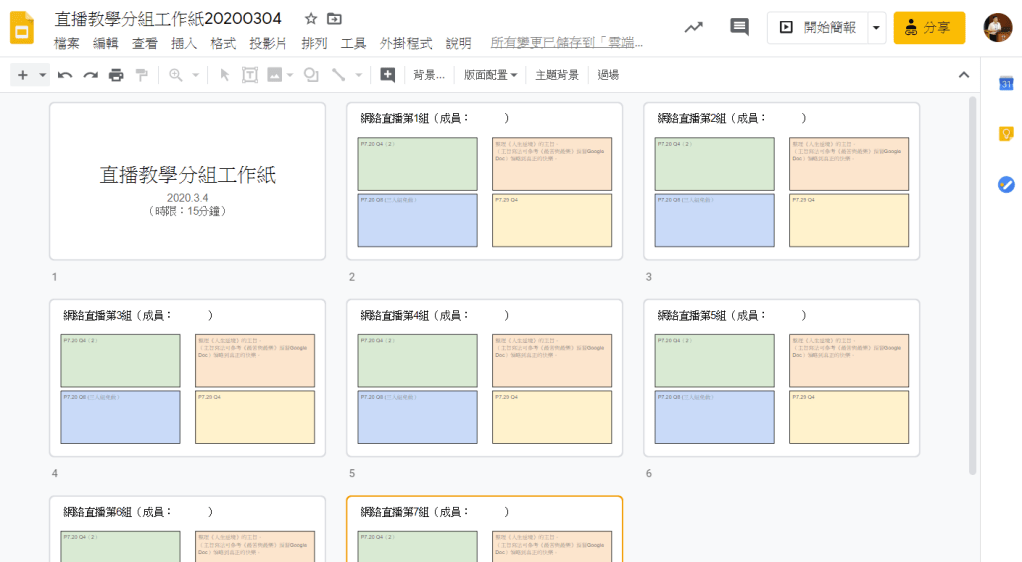Viewport: 1022px width, 562px height.
Task: Click the 開始簡報 button
Action: tap(818, 28)
